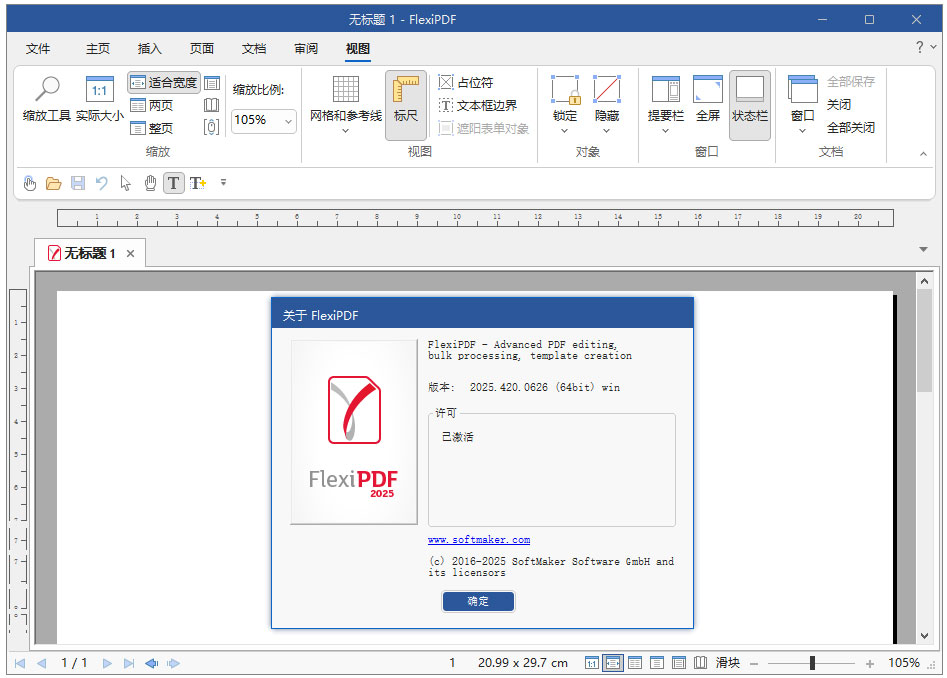
Task: Click the minus zoom out button in status bar
Action: (x=754, y=664)
